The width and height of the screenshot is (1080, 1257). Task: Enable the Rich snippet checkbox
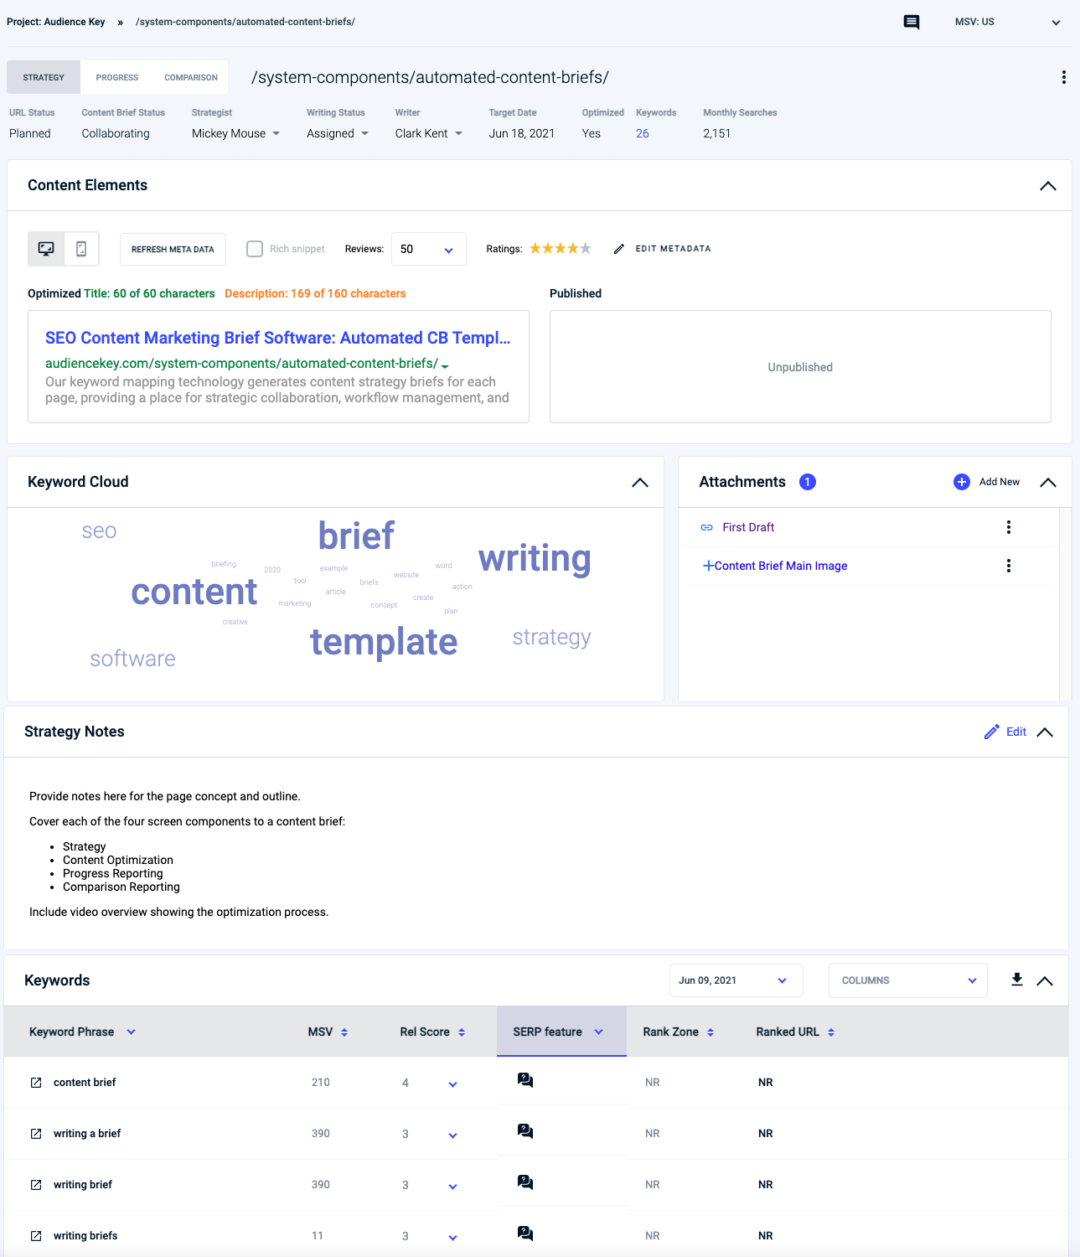[255, 248]
